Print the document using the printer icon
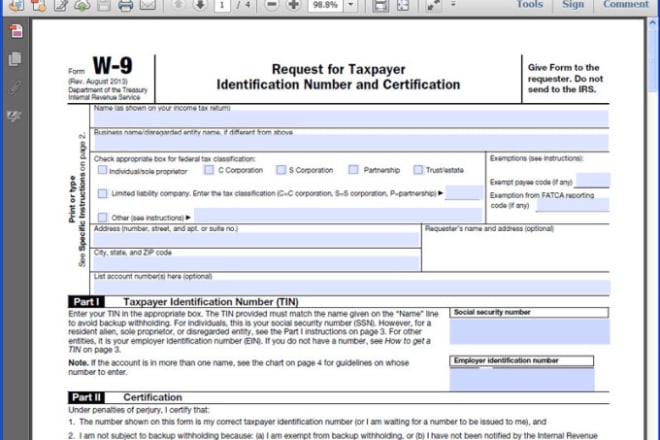This screenshot has width=660, height=440. [125, 5]
